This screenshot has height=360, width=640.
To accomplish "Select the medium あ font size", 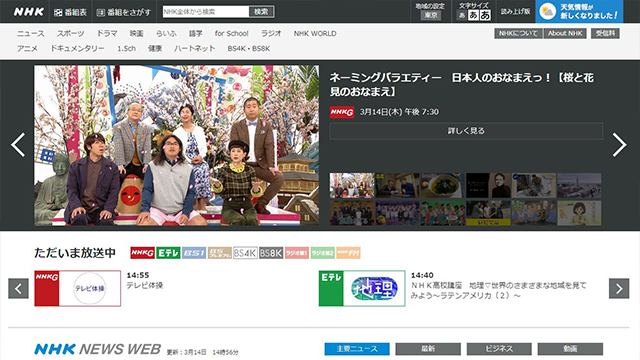I will 473,15.
